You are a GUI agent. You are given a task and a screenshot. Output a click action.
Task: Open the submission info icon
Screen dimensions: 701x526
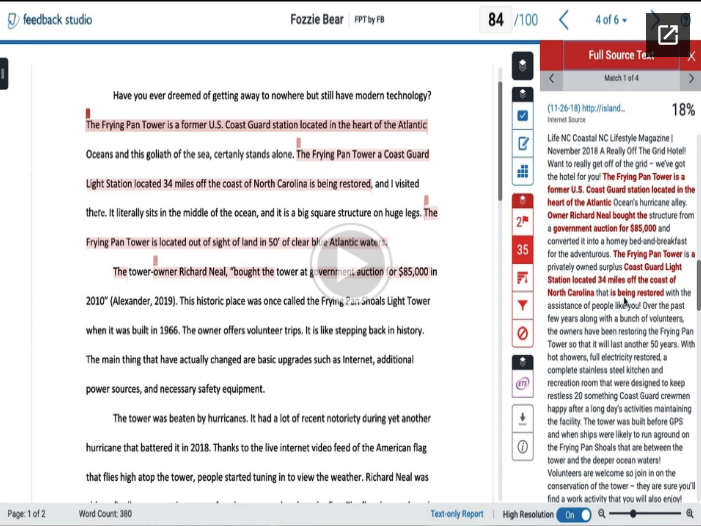(522, 446)
